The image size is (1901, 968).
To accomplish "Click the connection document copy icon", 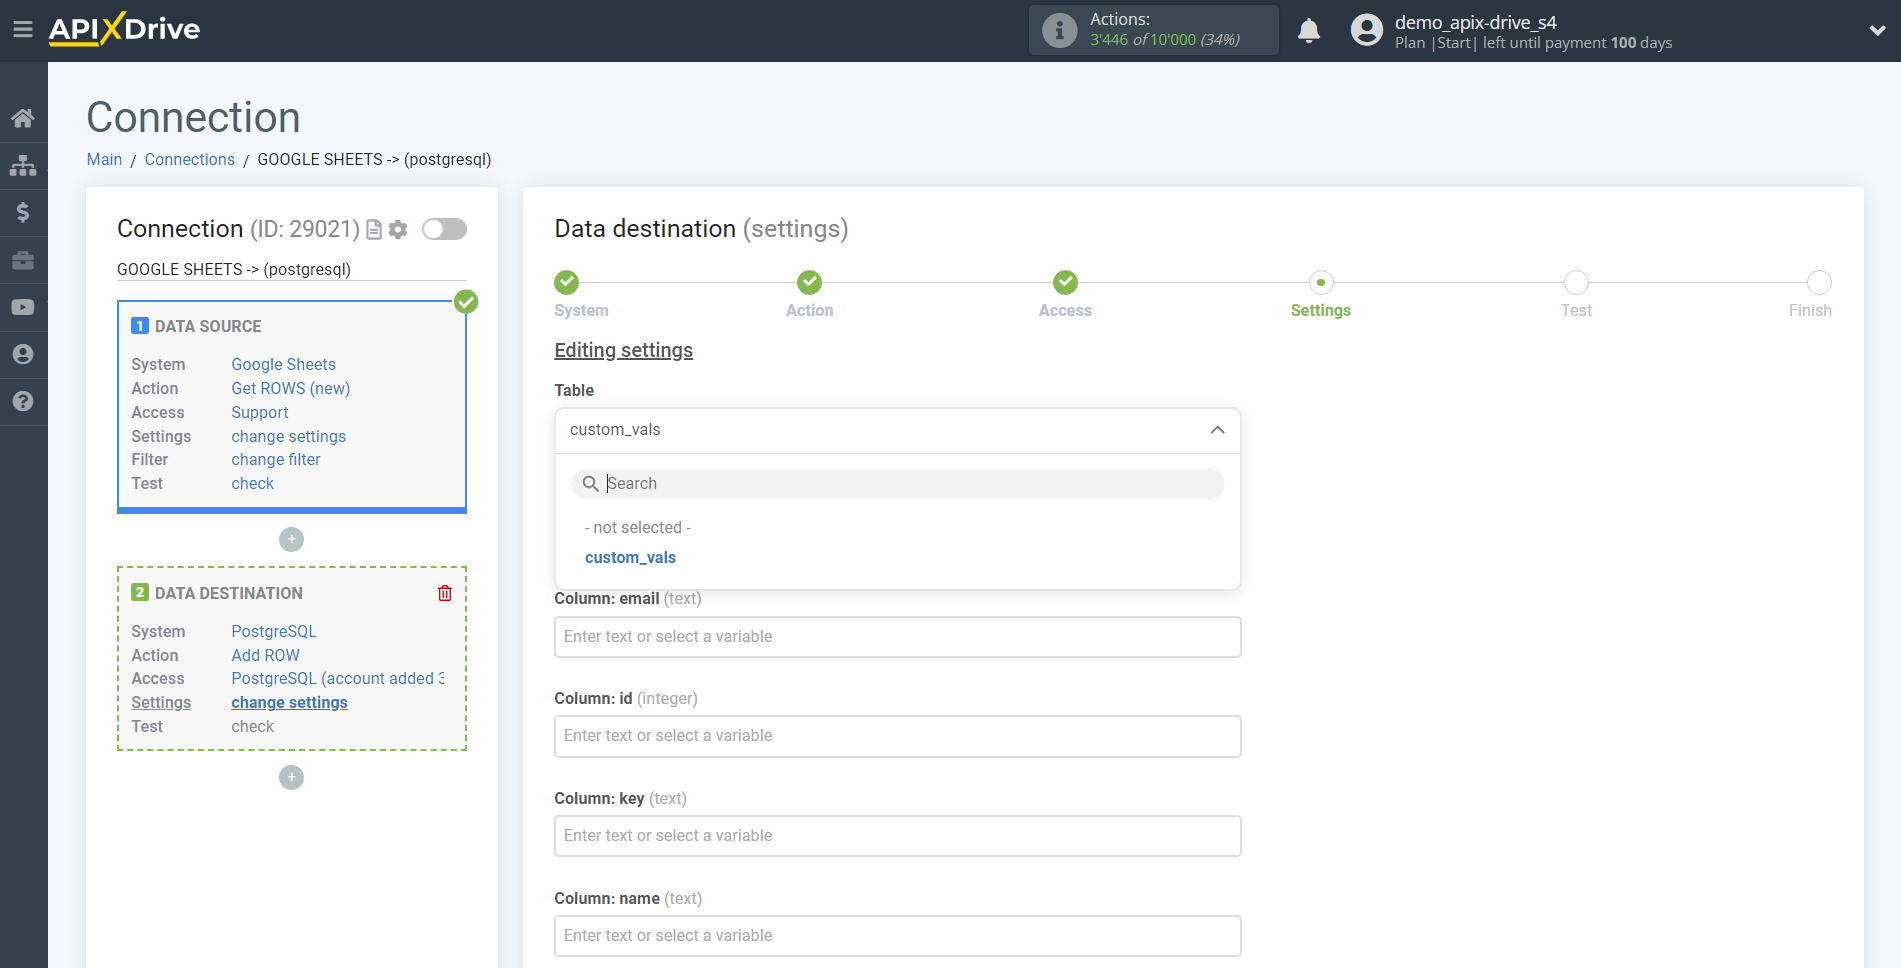I will 374,230.
